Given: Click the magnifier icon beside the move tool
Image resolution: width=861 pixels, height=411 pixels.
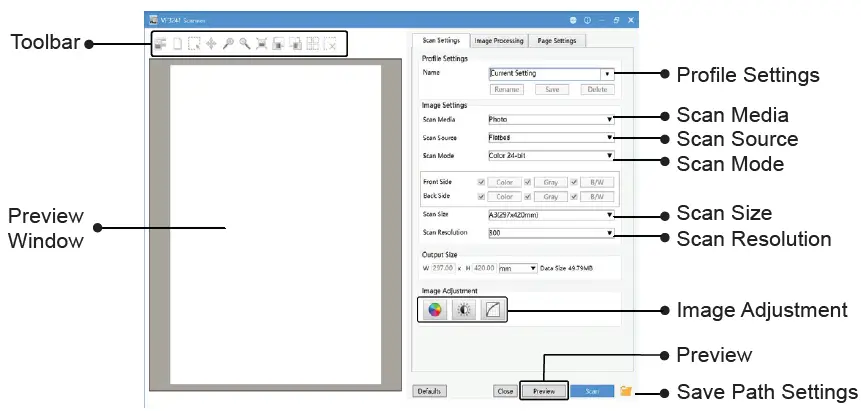Looking at the screenshot, I should click(228, 44).
